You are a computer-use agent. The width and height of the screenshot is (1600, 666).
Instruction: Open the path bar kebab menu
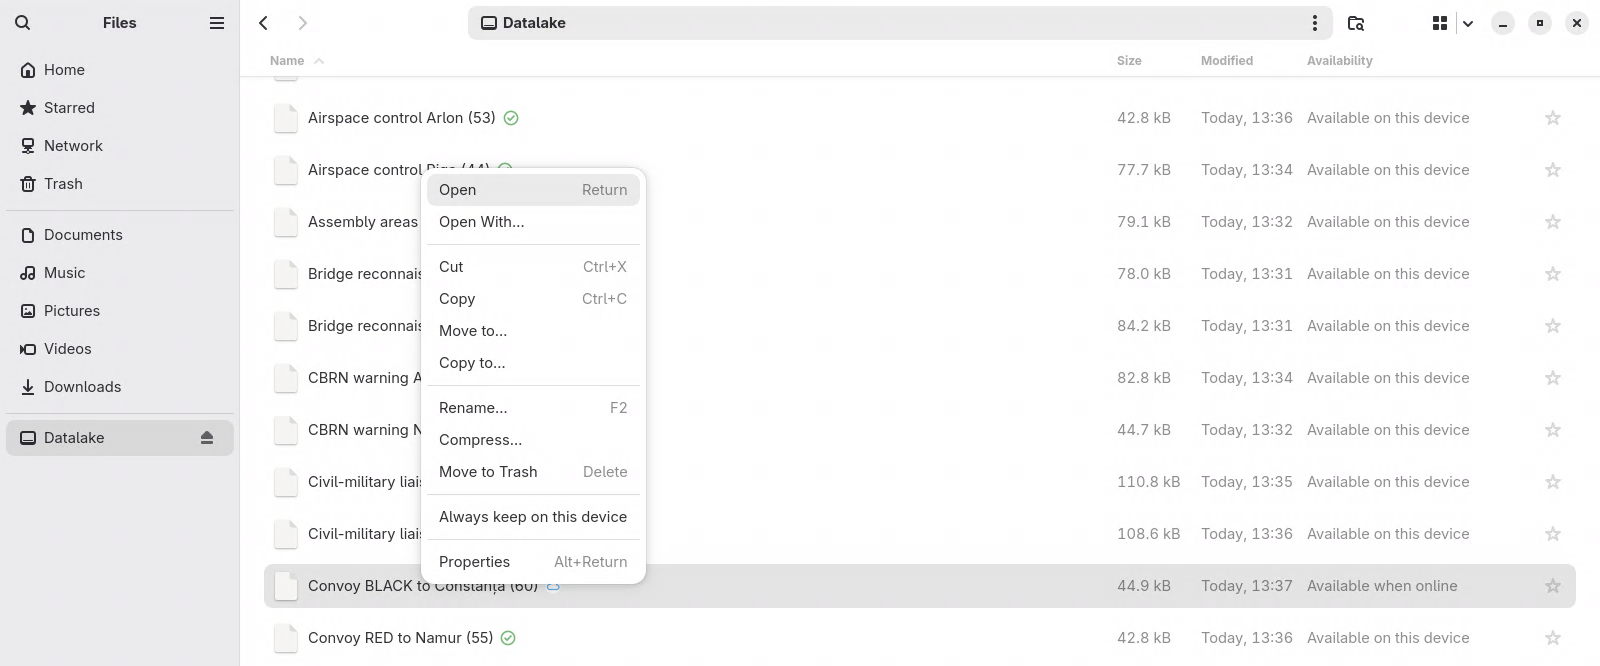click(x=1314, y=23)
